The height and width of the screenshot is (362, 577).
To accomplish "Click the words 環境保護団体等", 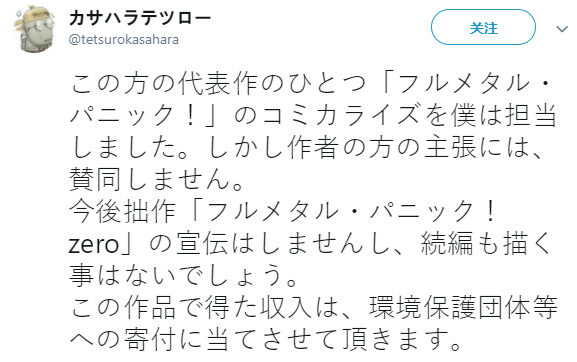I will tap(464, 307).
